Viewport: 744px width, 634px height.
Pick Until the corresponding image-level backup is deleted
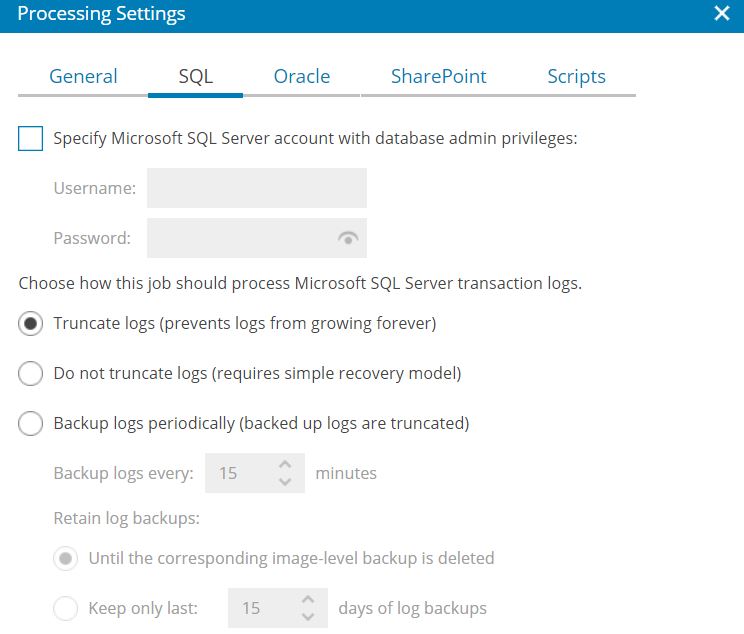pos(65,559)
